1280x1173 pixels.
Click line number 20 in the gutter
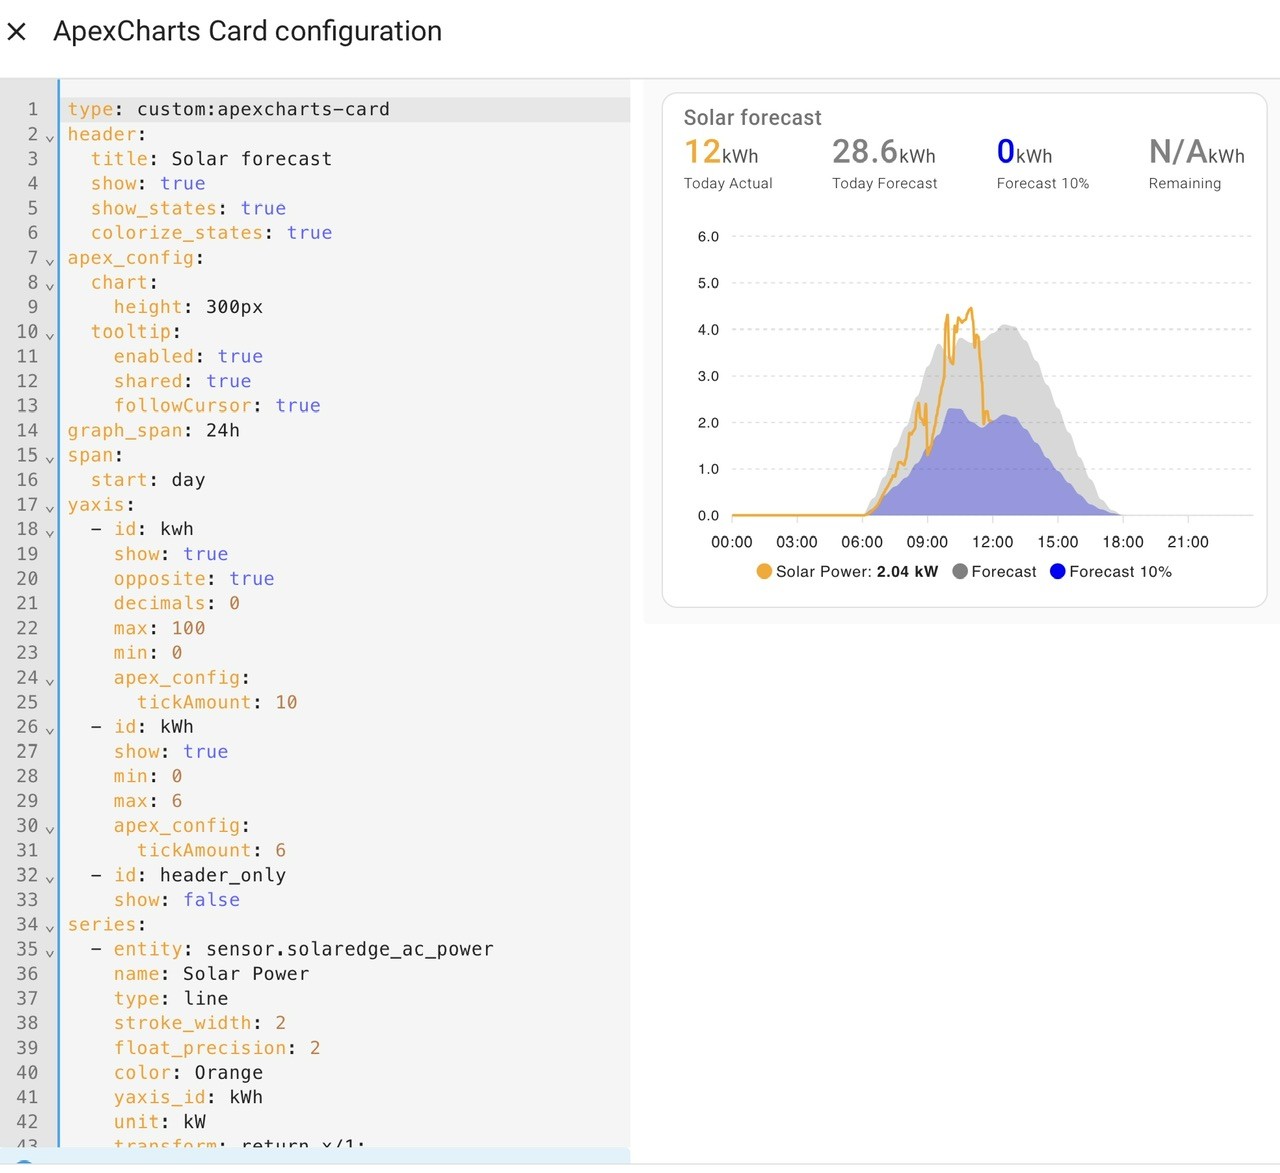click(27, 579)
